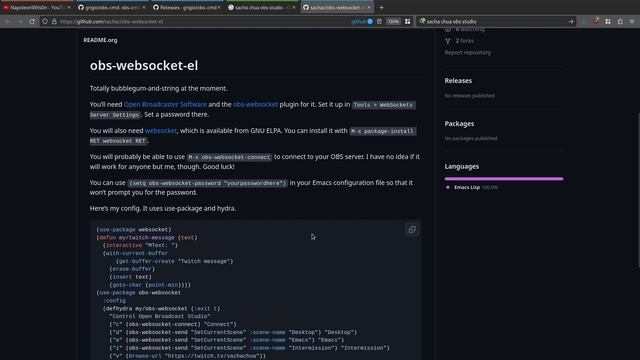Image resolution: width=640 pixels, height=360 pixels.
Task: Switch to the Releases grigio/obs-cmd tab
Action: tap(187, 7)
